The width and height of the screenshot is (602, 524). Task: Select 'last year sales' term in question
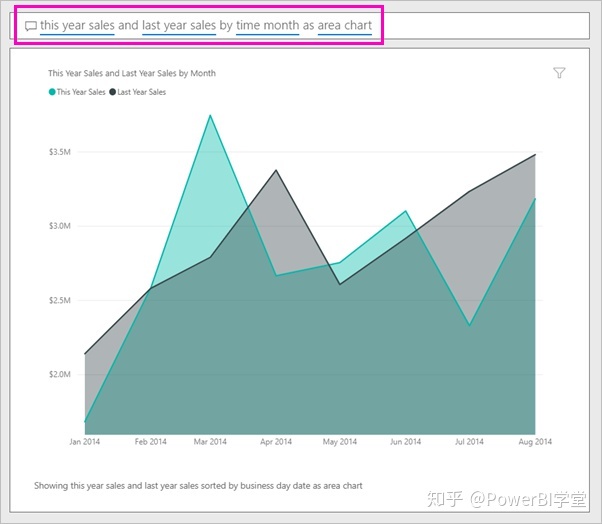point(179,25)
